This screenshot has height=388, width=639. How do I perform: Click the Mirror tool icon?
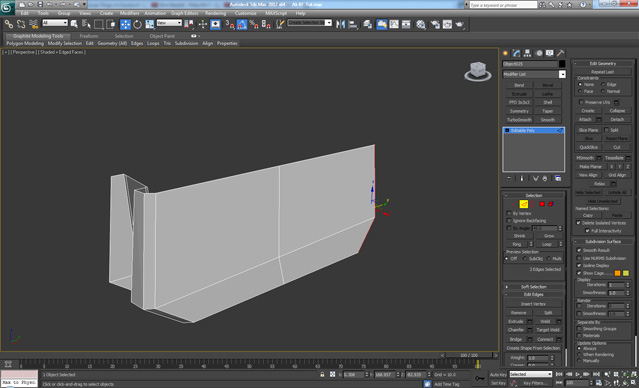click(x=340, y=24)
